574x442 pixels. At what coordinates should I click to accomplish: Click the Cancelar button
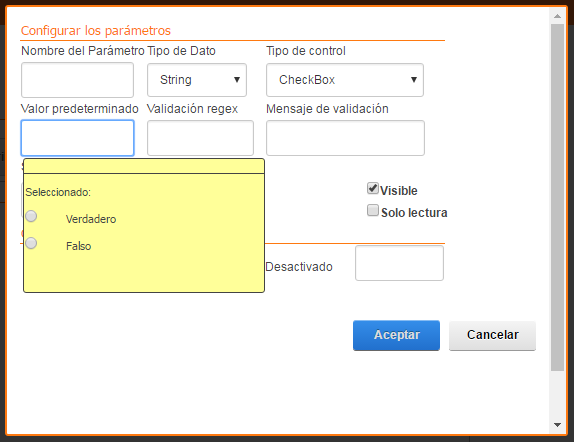492,335
